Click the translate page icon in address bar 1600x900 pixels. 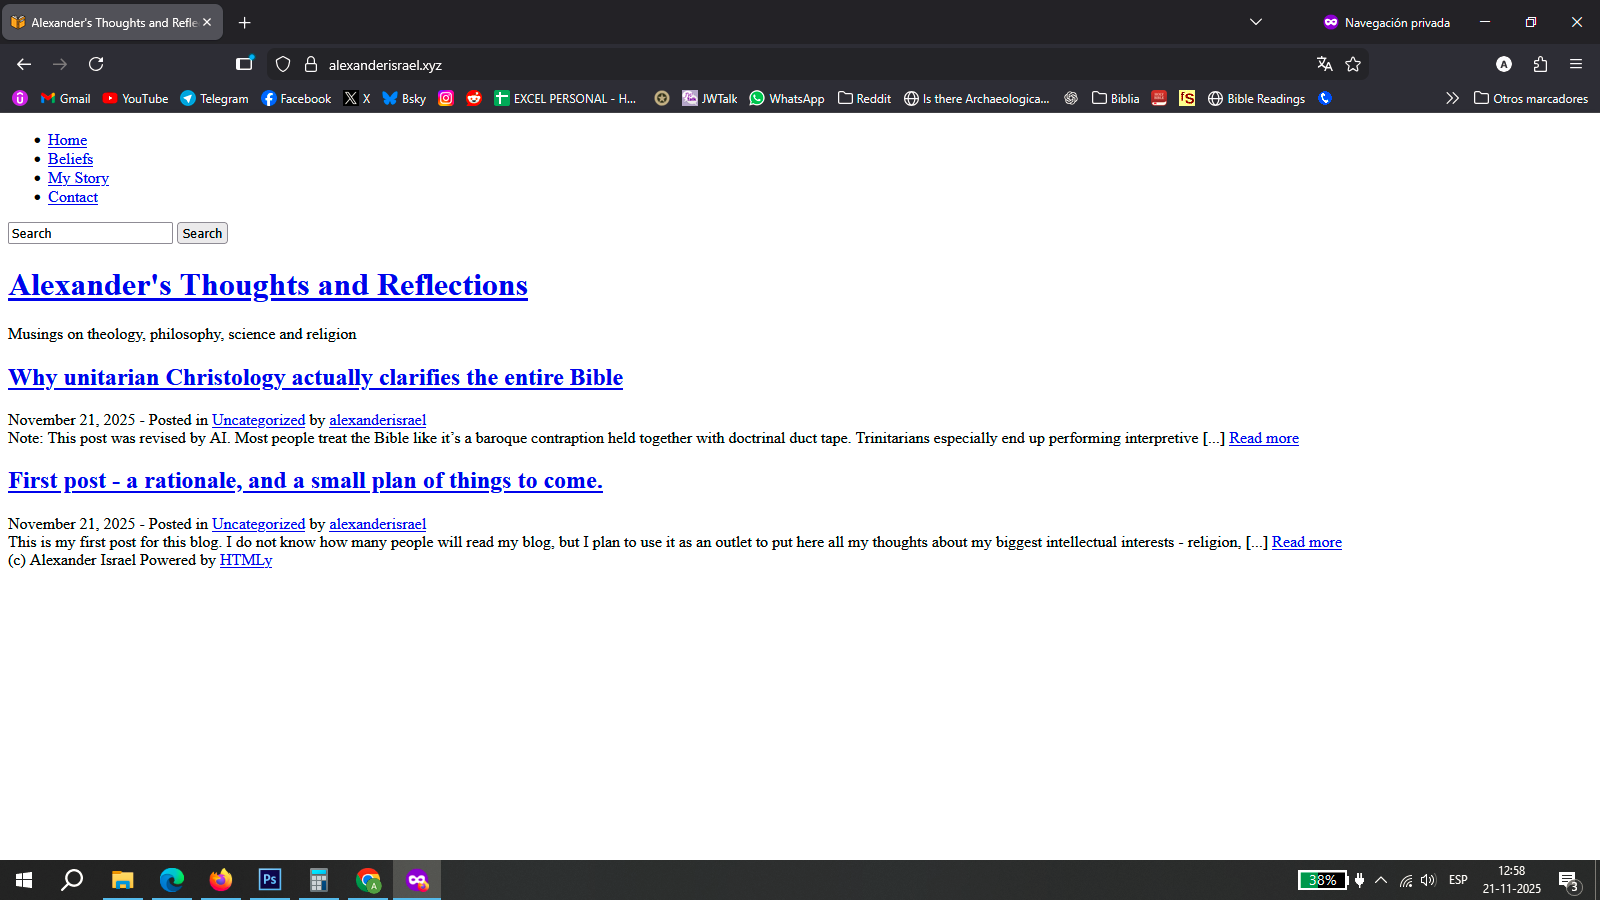[x=1325, y=64]
